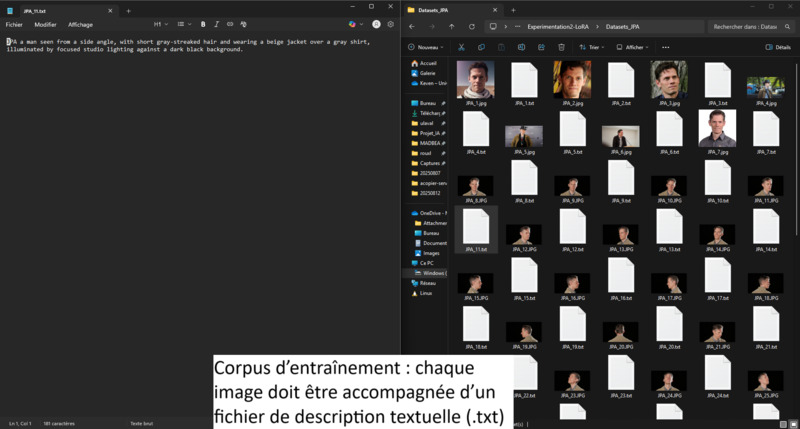
Task: Open the Afficher view dropdown
Action: coord(632,47)
